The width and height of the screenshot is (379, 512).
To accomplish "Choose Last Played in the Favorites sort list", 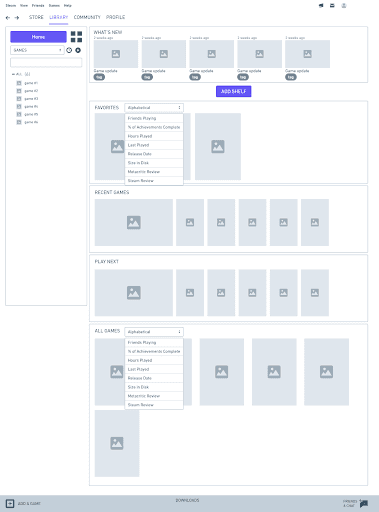I will coord(154,145).
